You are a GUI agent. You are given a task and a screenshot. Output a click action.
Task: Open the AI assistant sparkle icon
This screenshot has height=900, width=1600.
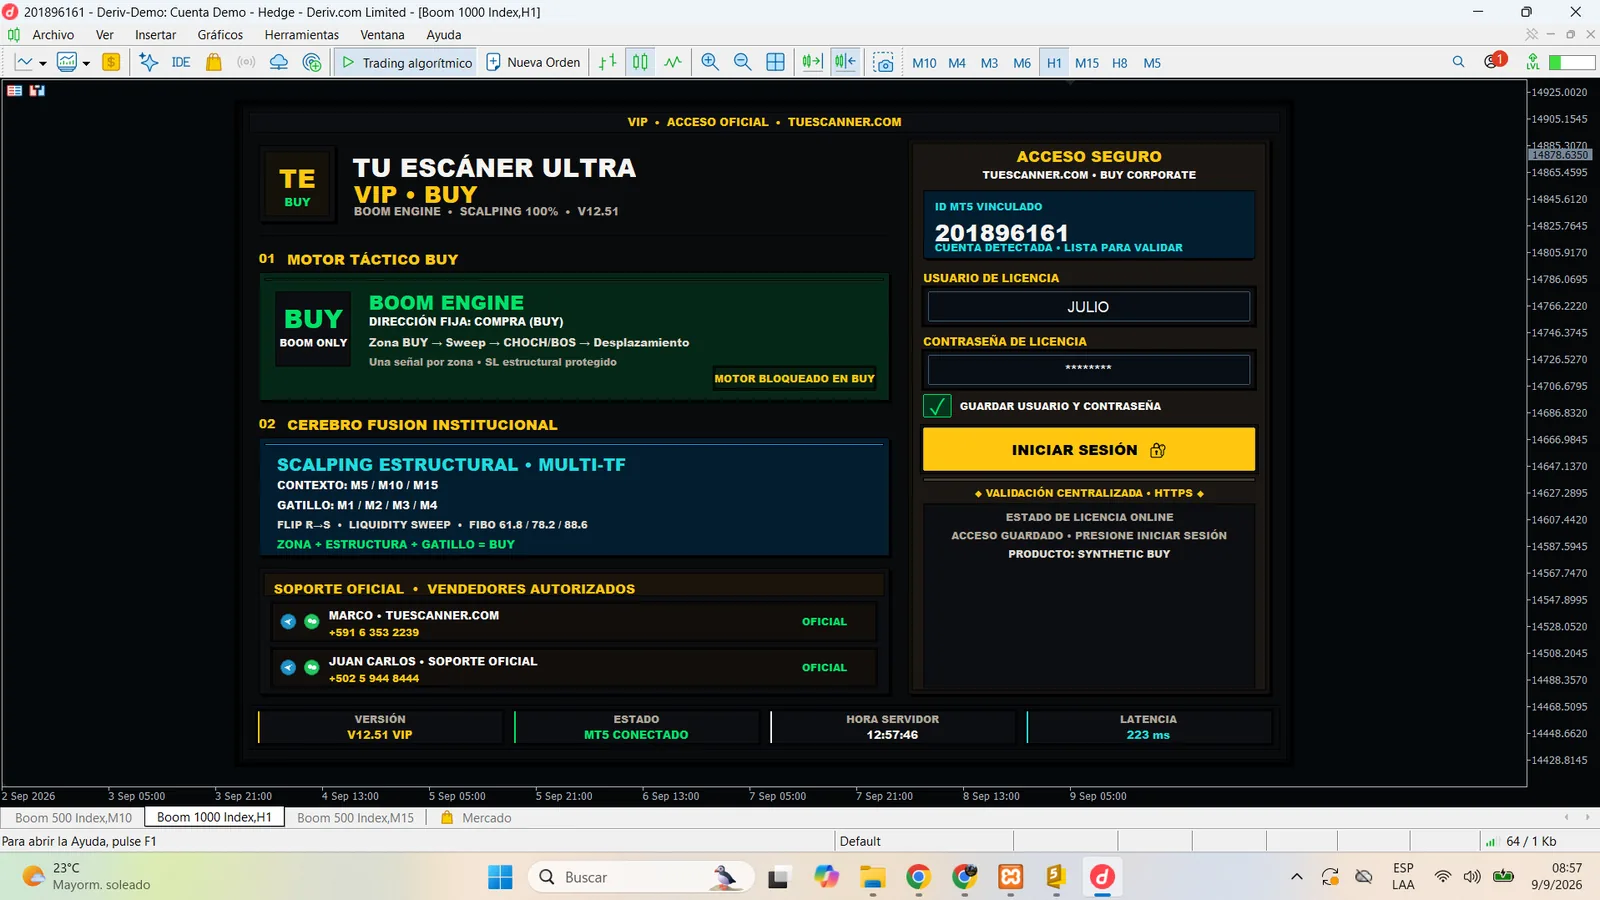tap(149, 62)
